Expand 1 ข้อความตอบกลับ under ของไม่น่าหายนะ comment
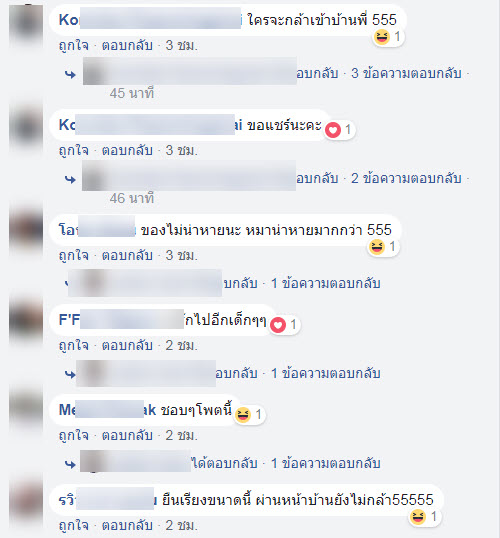 (x=326, y=283)
